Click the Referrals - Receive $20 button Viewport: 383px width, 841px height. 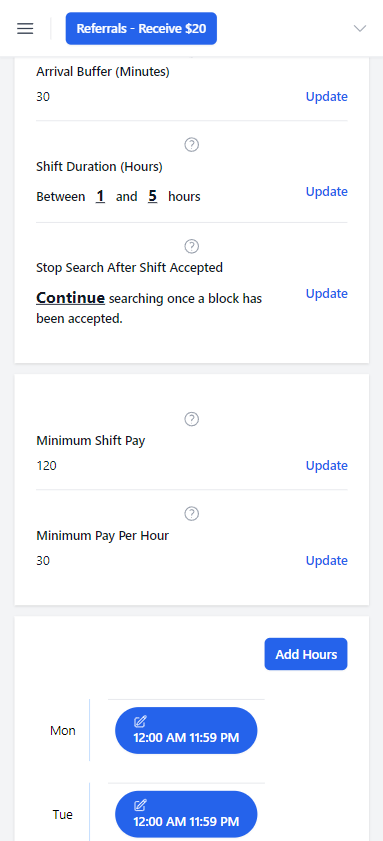coord(141,28)
